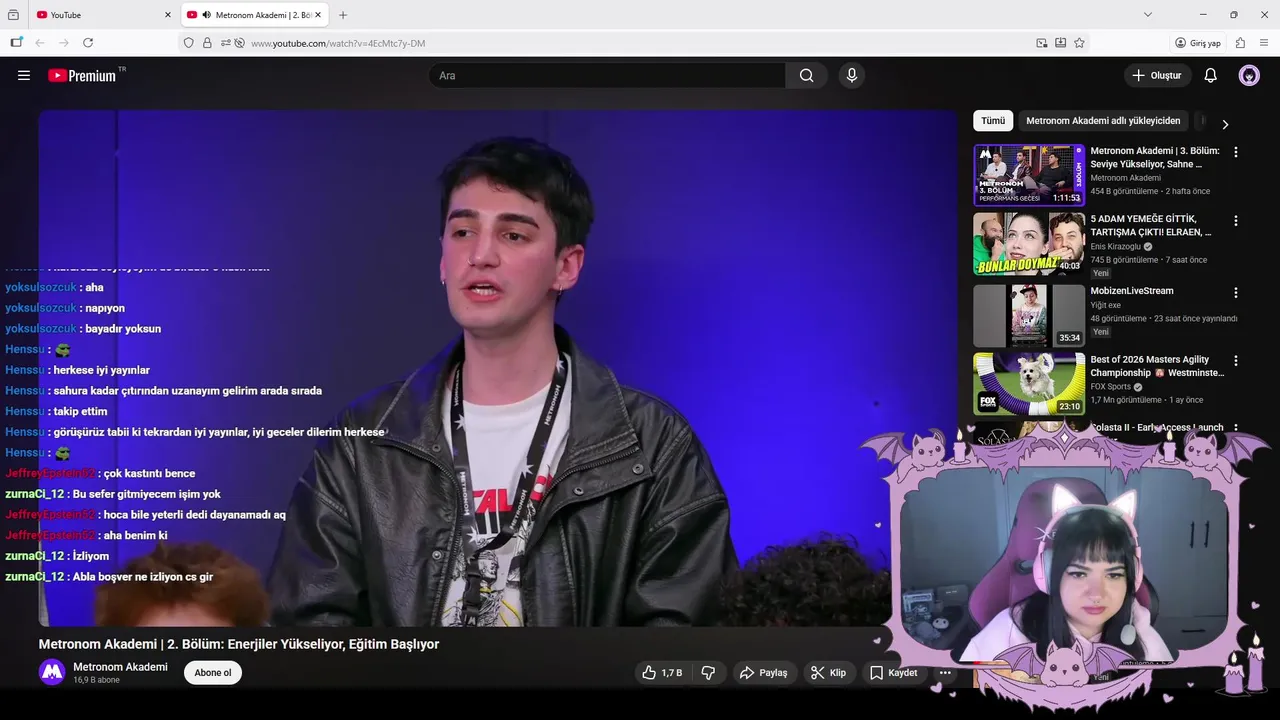Select the Tümü filter chip
The width and height of the screenshot is (1280, 720).
[993, 121]
